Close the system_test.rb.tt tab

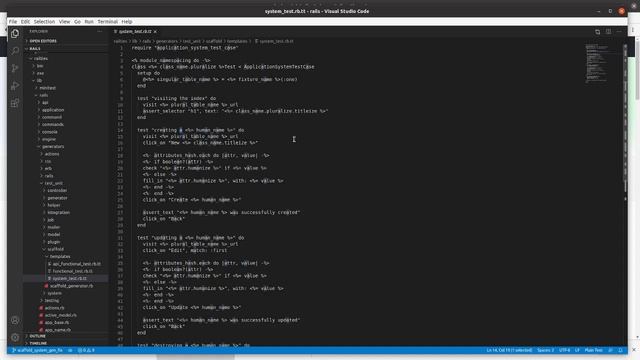click(156, 31)
